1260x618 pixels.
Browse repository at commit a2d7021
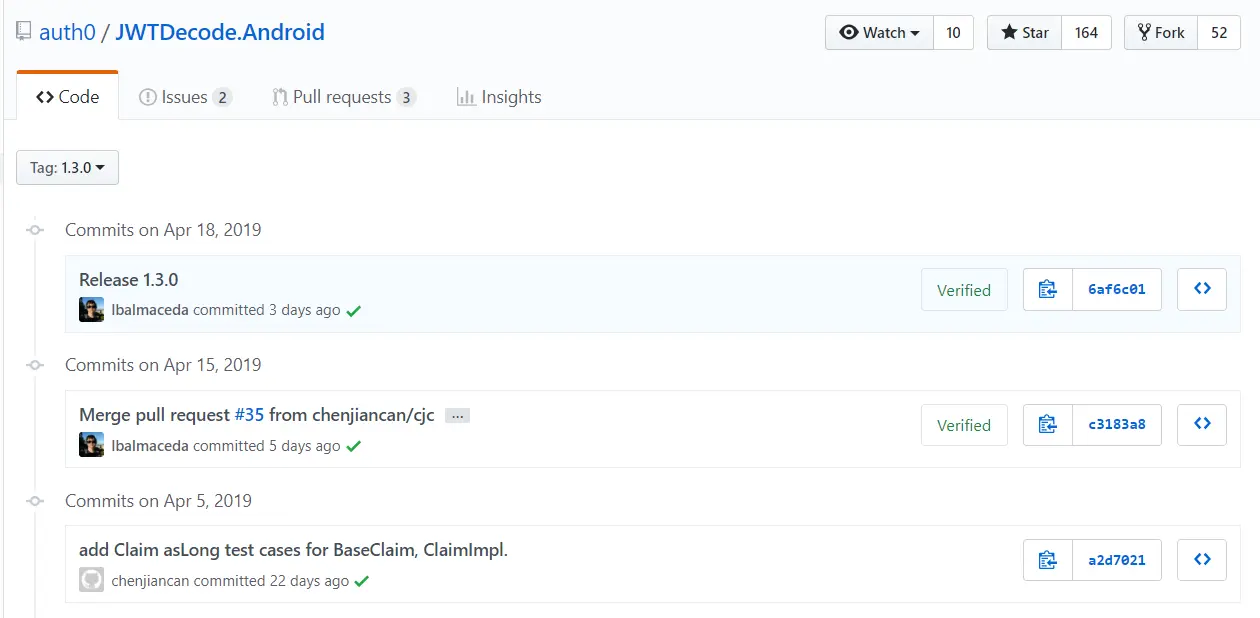(x=1202, y=560)
